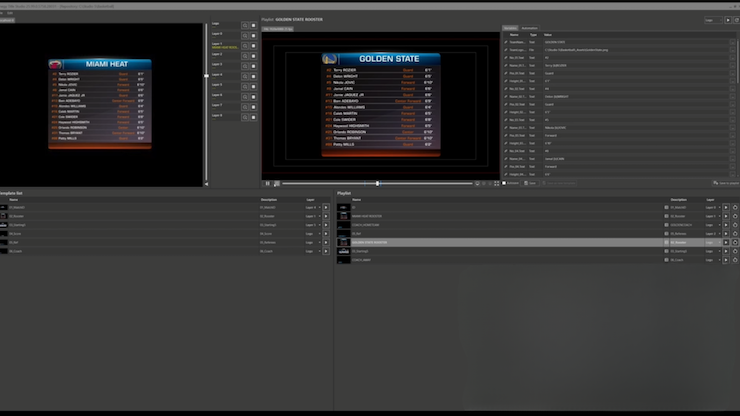
Task: Play the 02_Roster template in Template list
Action: click(x=325, y=216)
